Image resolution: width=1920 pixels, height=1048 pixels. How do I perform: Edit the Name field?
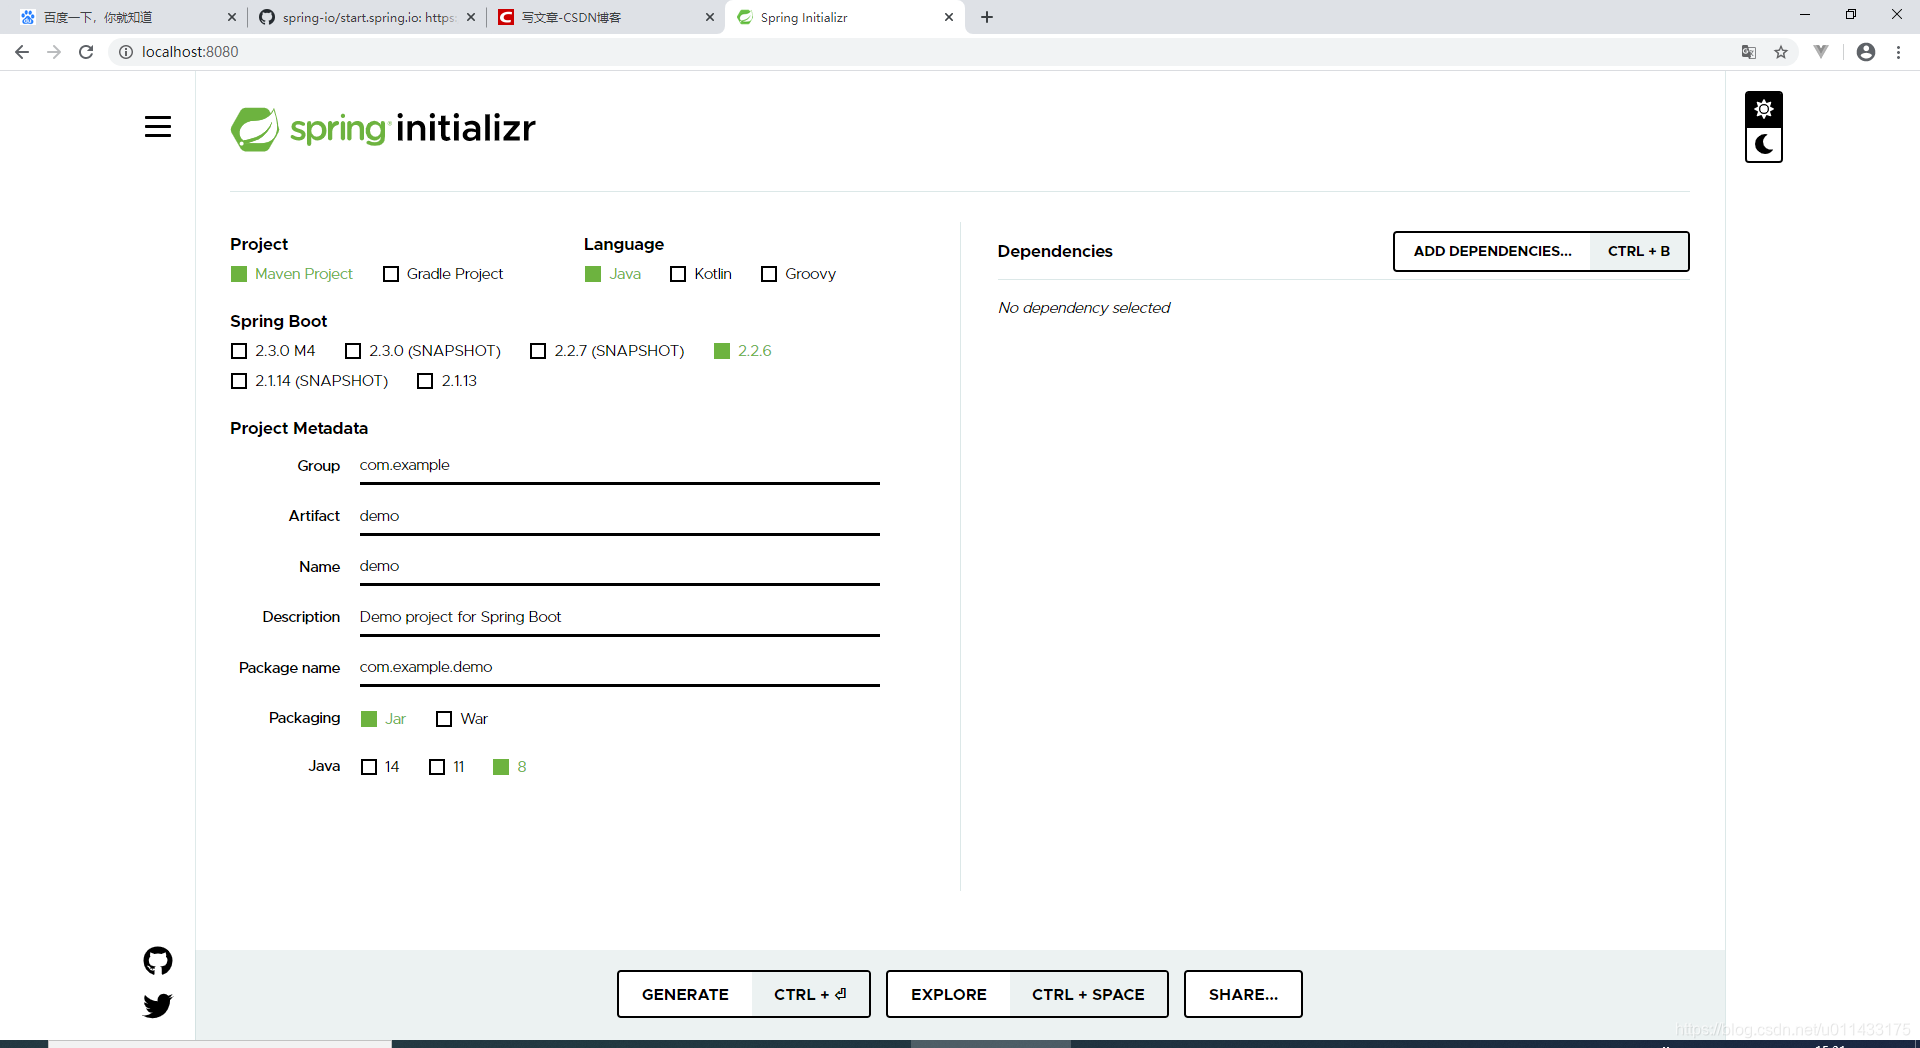coord(619,567)
